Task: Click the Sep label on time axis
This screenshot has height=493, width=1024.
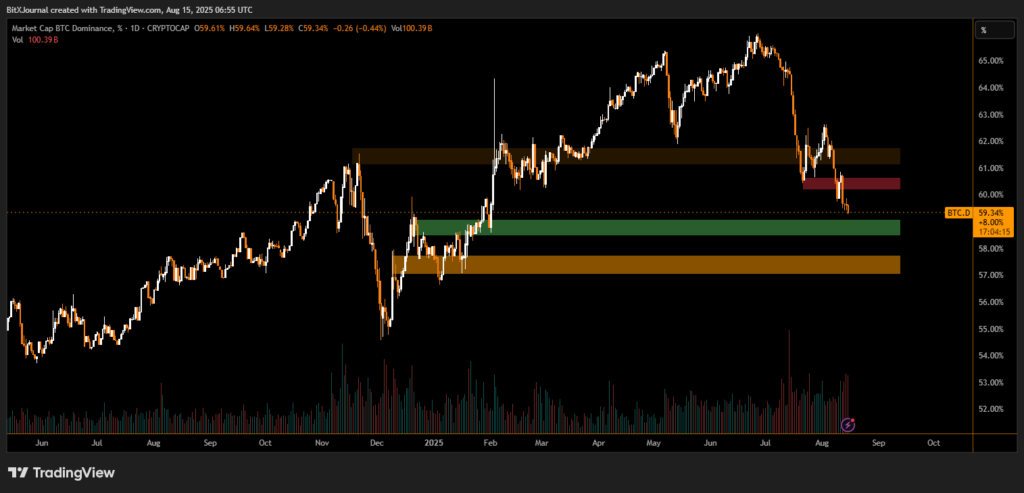Action: tap(879, 441)
